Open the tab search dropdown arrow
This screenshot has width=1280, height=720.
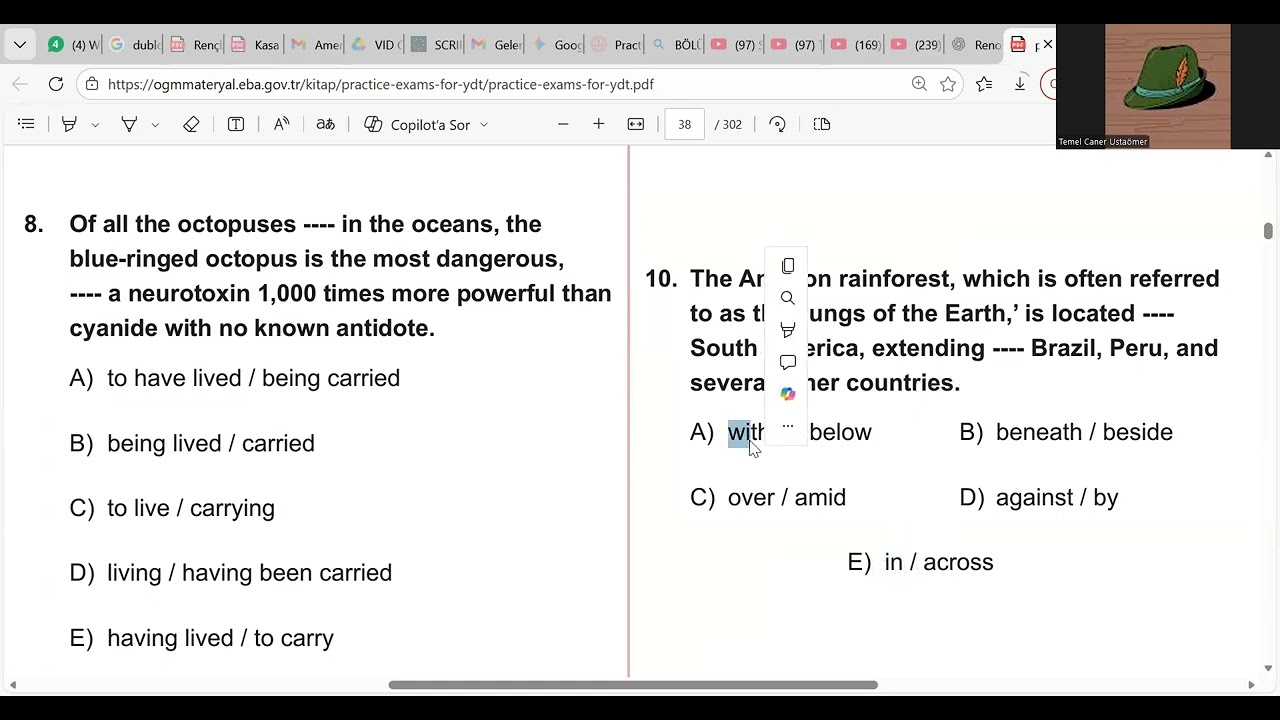(x=20, y=45)
